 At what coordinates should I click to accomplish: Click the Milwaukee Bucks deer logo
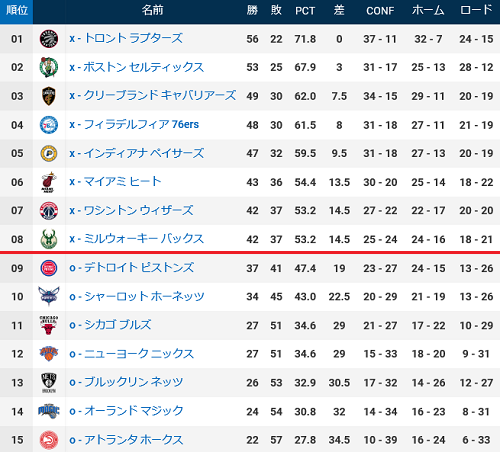tap(49, 239)
